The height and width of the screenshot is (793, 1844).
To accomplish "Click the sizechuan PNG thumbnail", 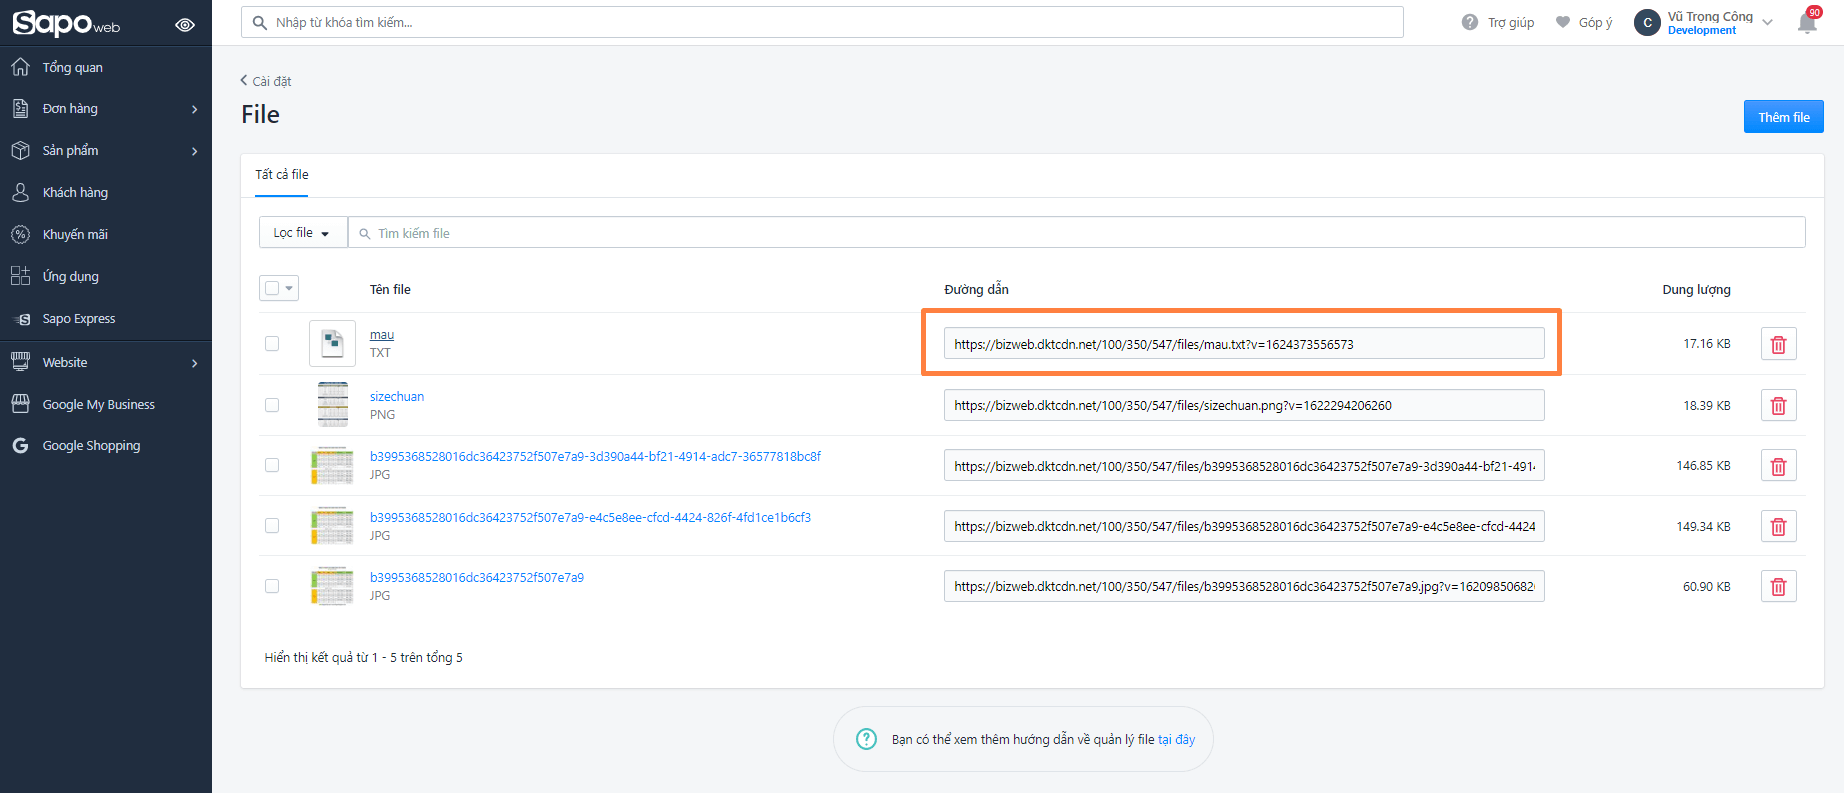I will coord(333,405).
